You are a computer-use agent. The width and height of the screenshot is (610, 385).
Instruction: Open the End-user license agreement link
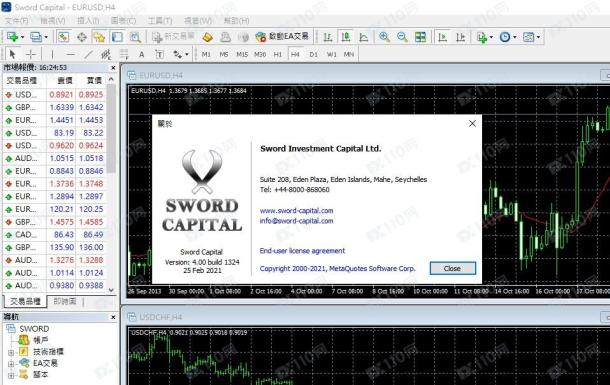pyautogui.click(x=302, y=251)
